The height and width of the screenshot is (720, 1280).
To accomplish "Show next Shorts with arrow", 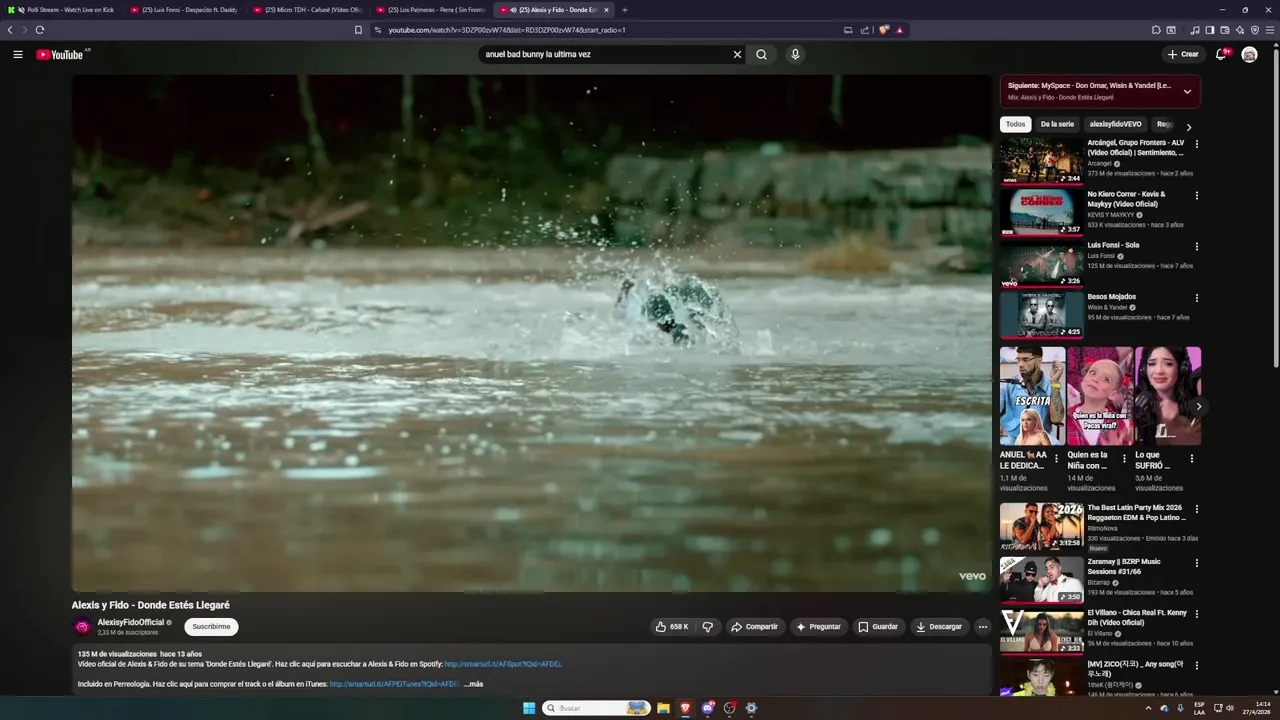I will pos(1198,406).
